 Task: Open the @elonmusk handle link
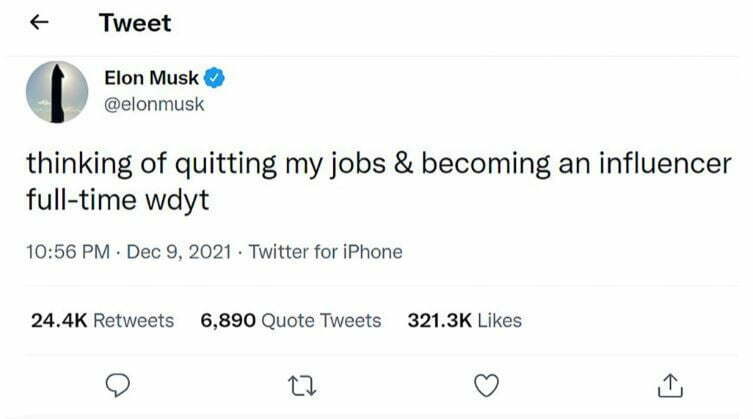click(x=153, y=103)
